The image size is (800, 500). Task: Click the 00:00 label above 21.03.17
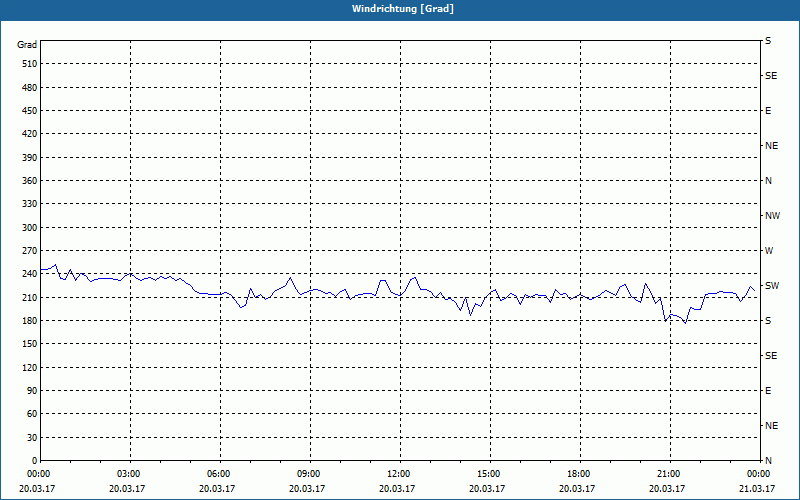pos(760,474)
